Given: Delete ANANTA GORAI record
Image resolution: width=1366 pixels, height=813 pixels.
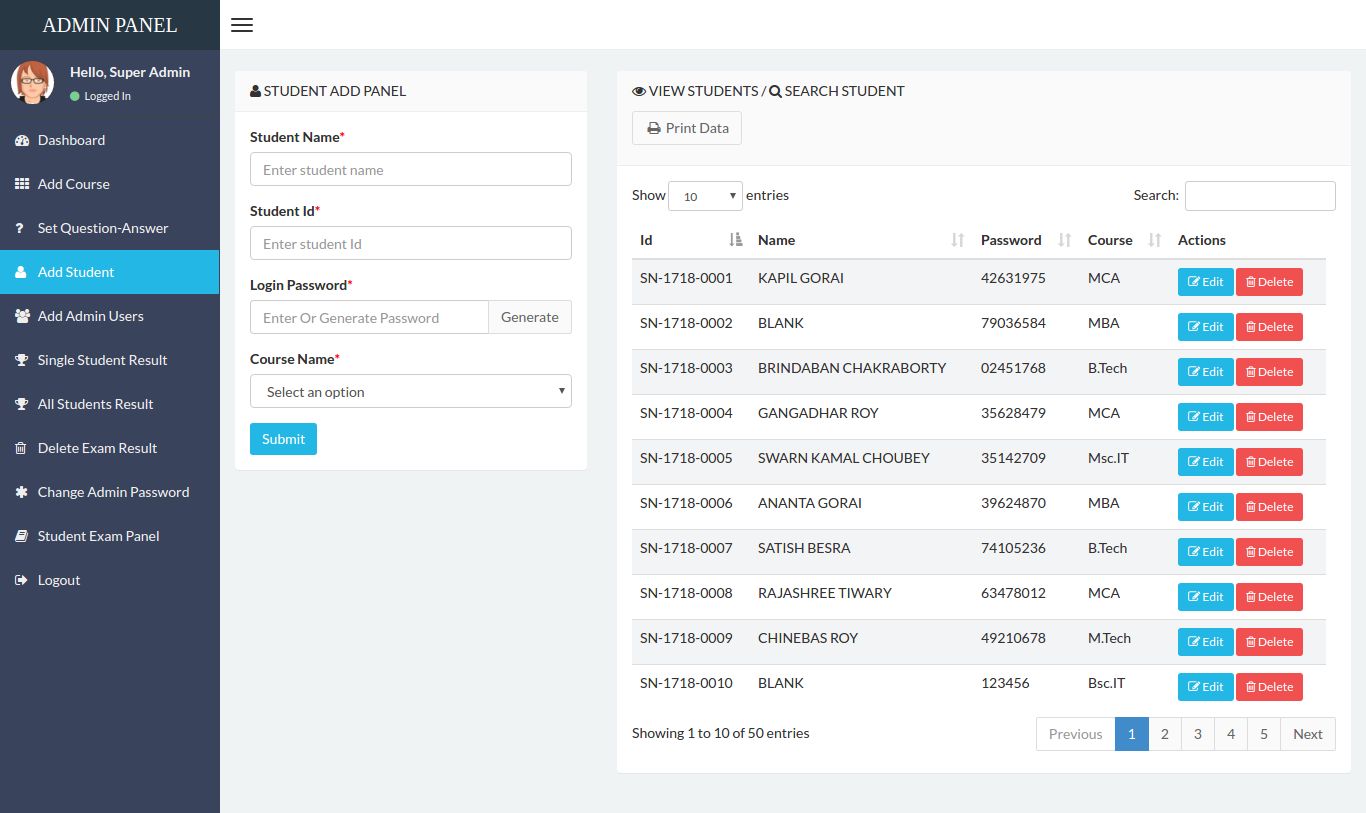Looking at the screenshot, I should click(1269, 507).
